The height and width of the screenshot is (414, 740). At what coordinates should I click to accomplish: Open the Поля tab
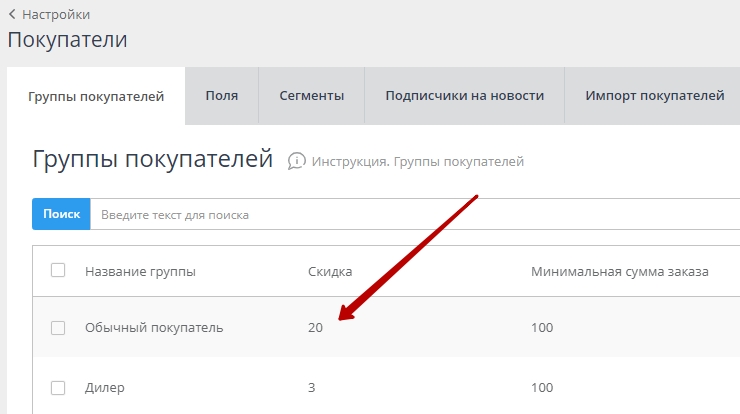pyautogui.click(x=221, y=96)
